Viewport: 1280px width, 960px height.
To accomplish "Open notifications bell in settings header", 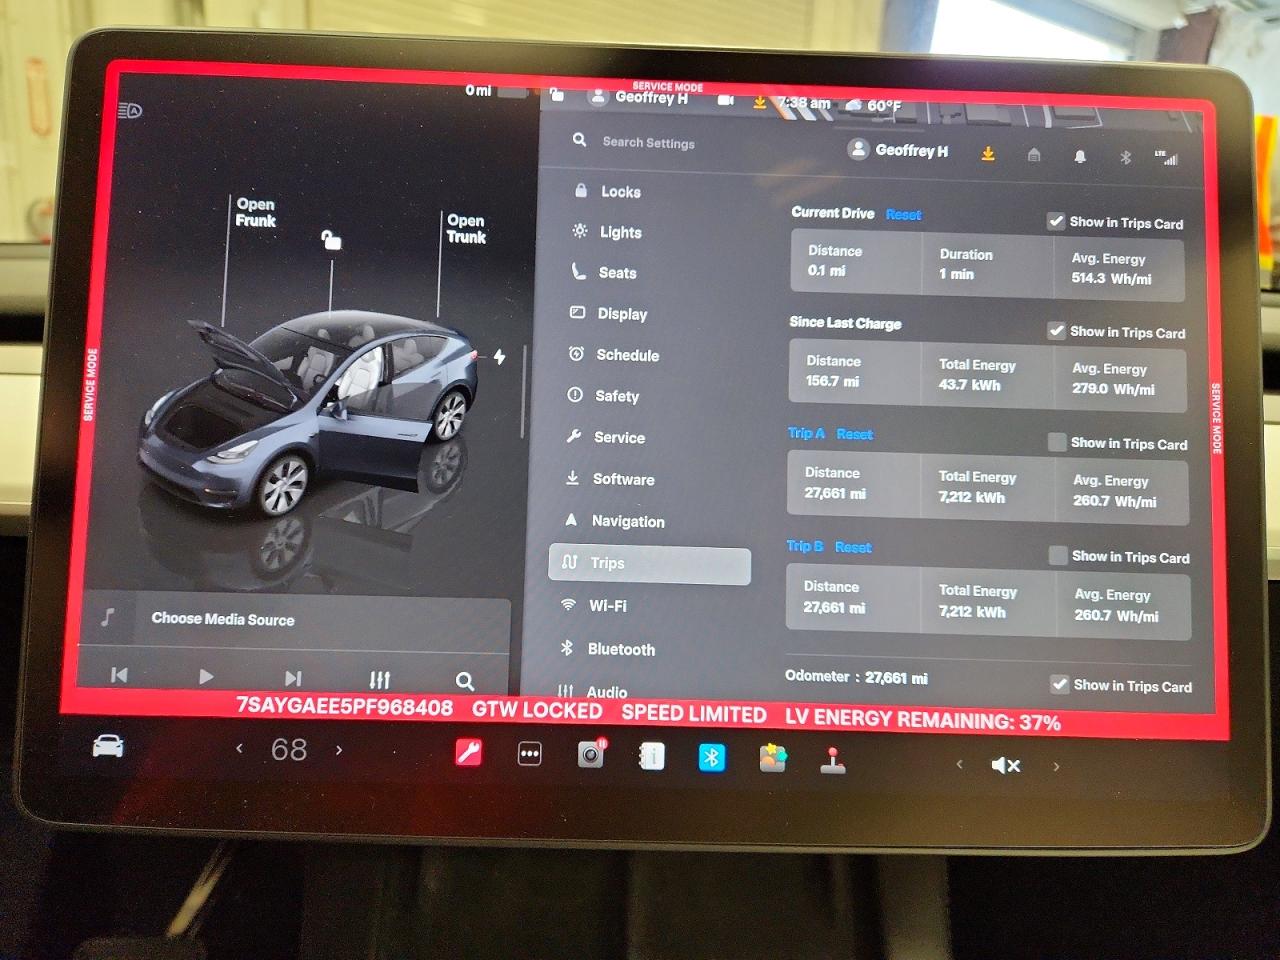I will coord(1080,157).
